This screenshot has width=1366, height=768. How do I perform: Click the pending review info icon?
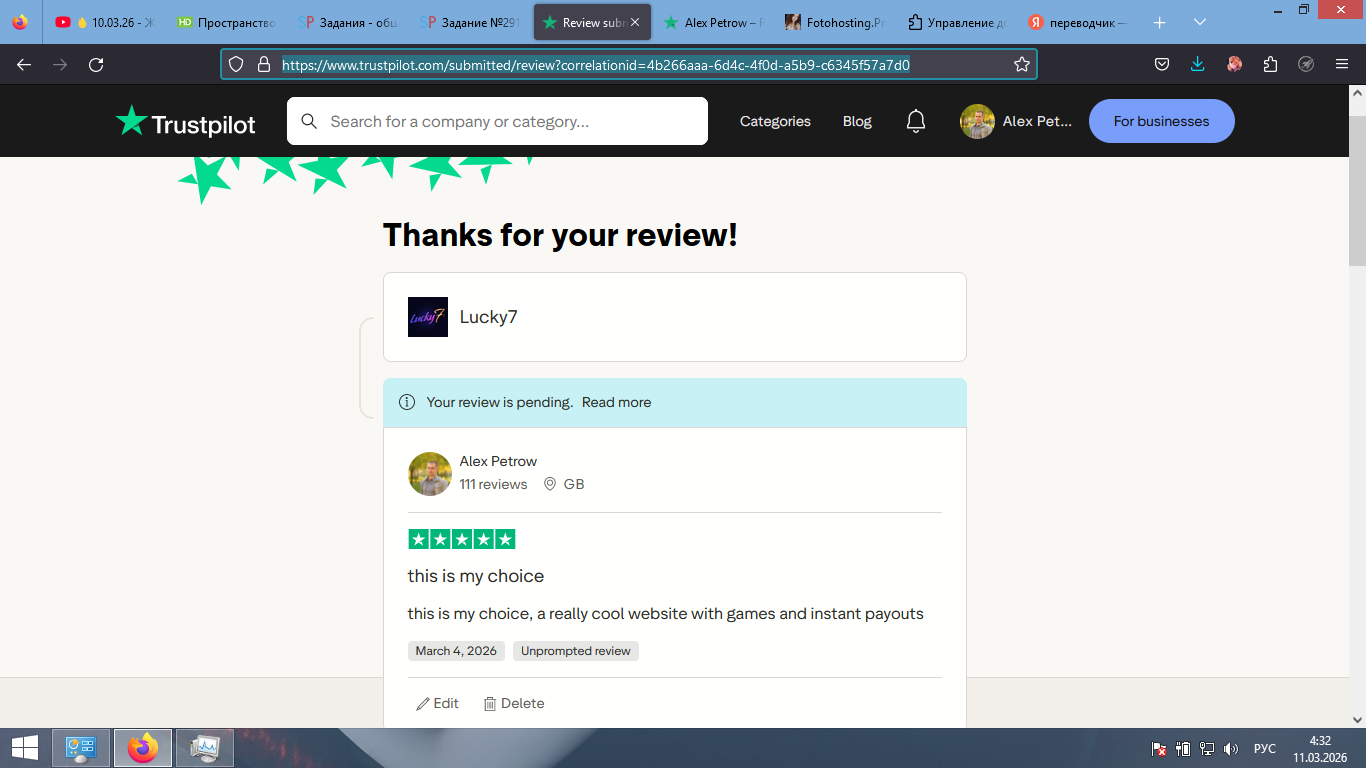pos(407,402)
